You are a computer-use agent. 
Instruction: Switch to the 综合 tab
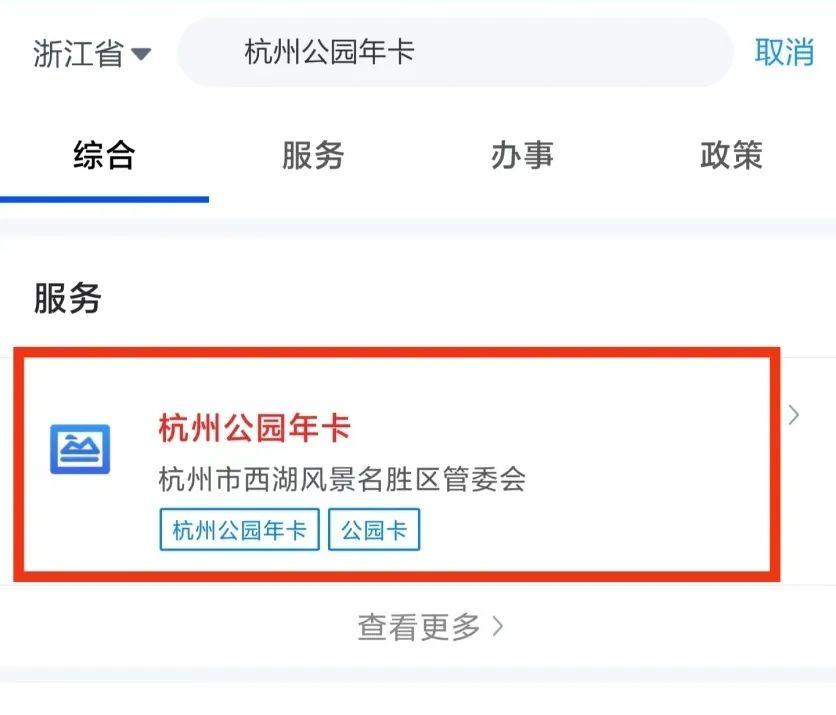pyautogui.click(x=104, y=155)
